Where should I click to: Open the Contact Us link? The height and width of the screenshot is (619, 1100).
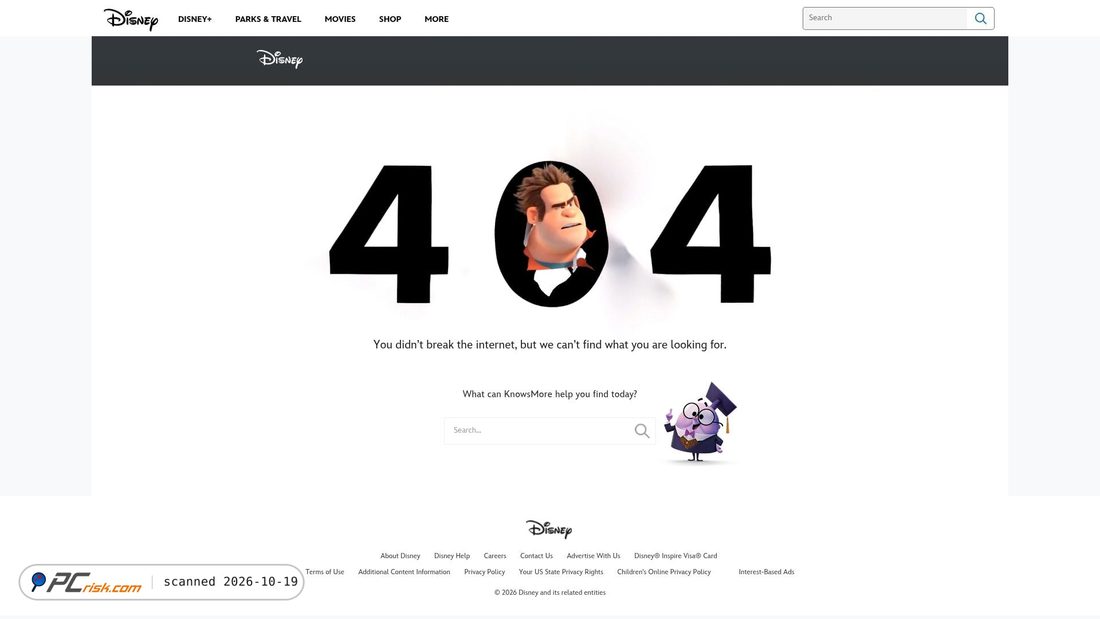click(x=536, y=556)
